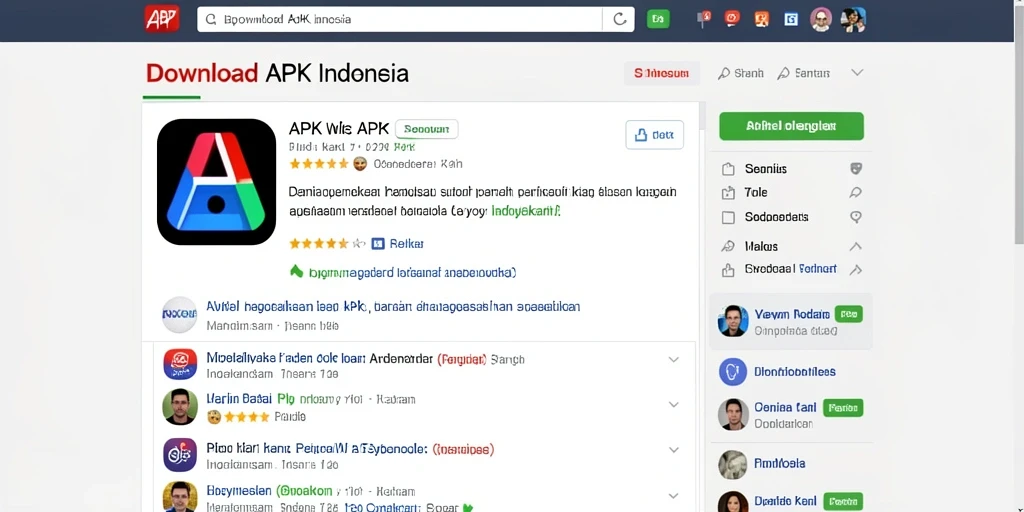This screenshot has height=512, width=1024.
Task: Open the Avhlel hagoealkaan blue link
Action: click(x=392, y=306)
